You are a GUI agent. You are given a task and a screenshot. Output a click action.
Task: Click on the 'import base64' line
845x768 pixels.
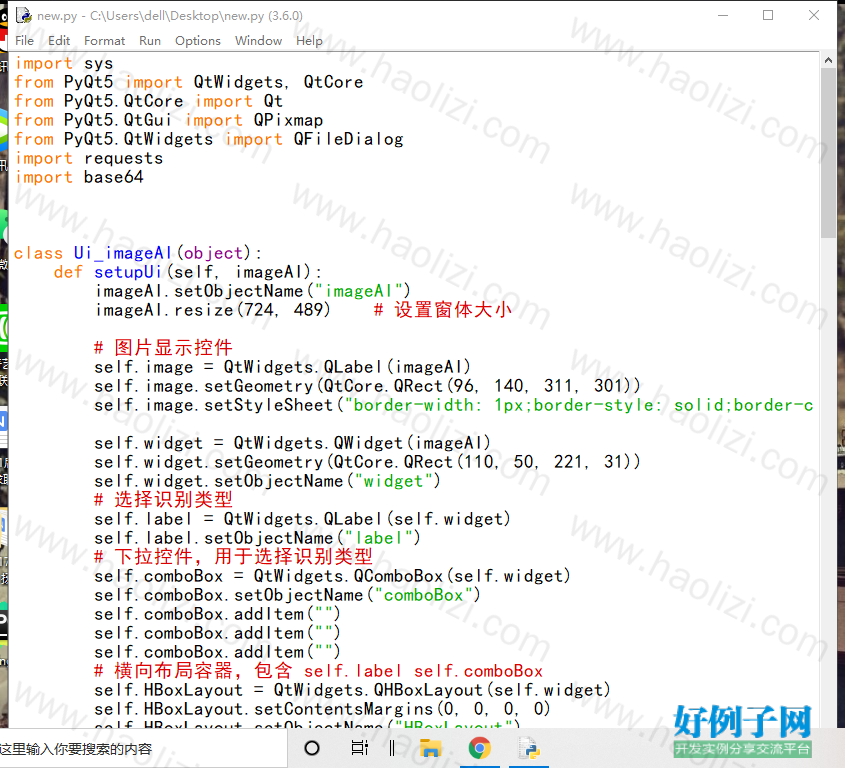pyautogui.click(x=79, y=177)
